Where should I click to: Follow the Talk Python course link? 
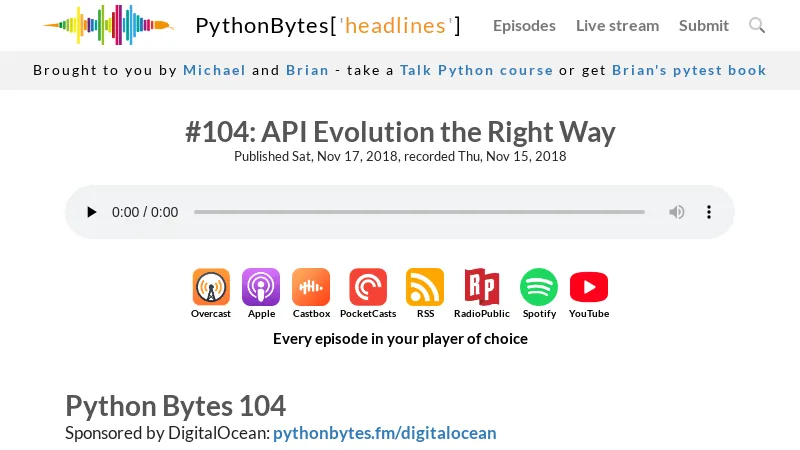click(x=476, y=70)
